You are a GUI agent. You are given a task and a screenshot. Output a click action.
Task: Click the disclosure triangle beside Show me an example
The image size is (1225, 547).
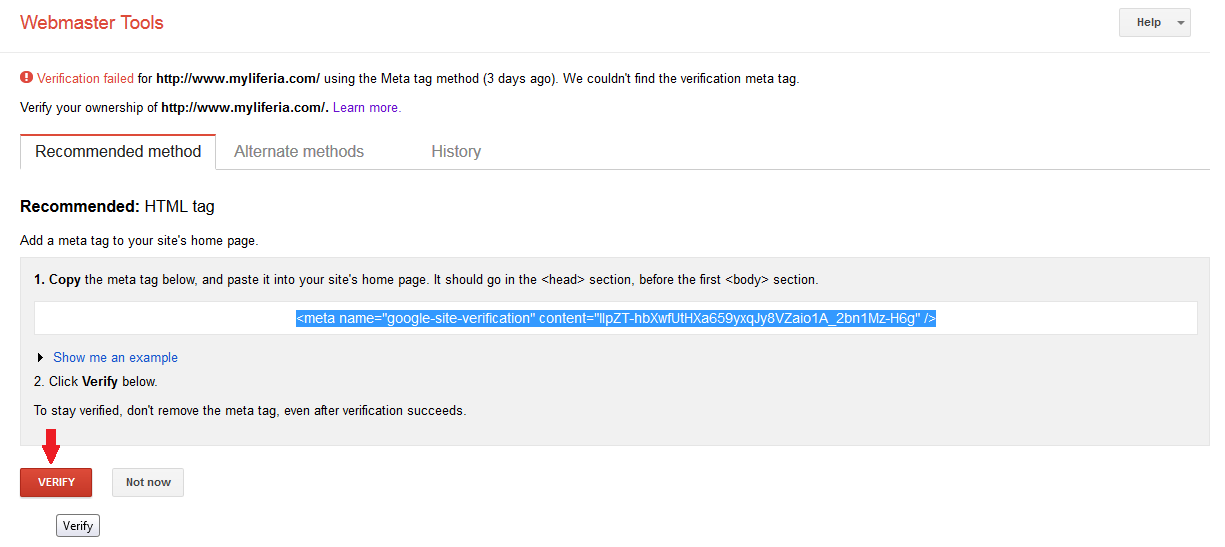point(40,358)
